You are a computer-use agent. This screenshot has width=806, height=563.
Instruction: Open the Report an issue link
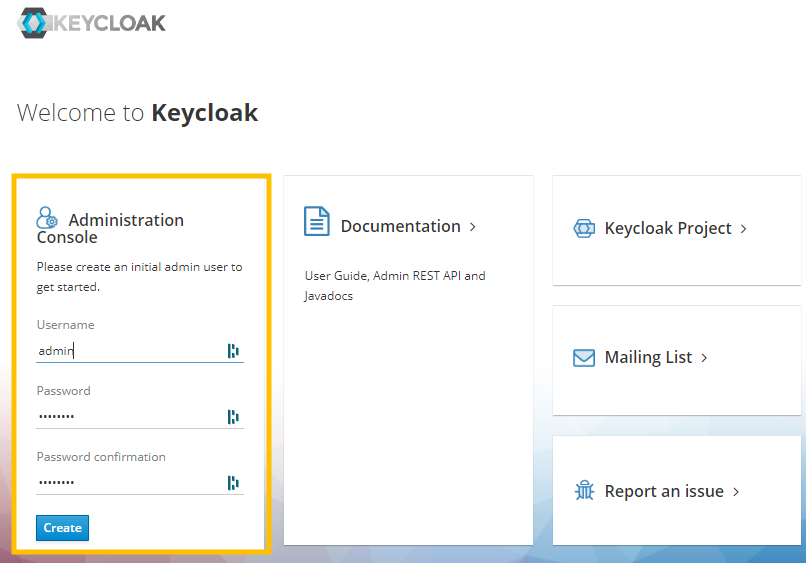coord(664,491)
